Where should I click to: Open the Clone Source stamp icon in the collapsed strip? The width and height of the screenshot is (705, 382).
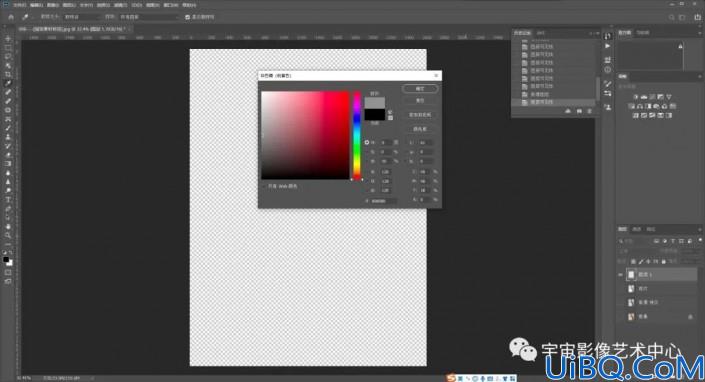[x=607, y=107]
